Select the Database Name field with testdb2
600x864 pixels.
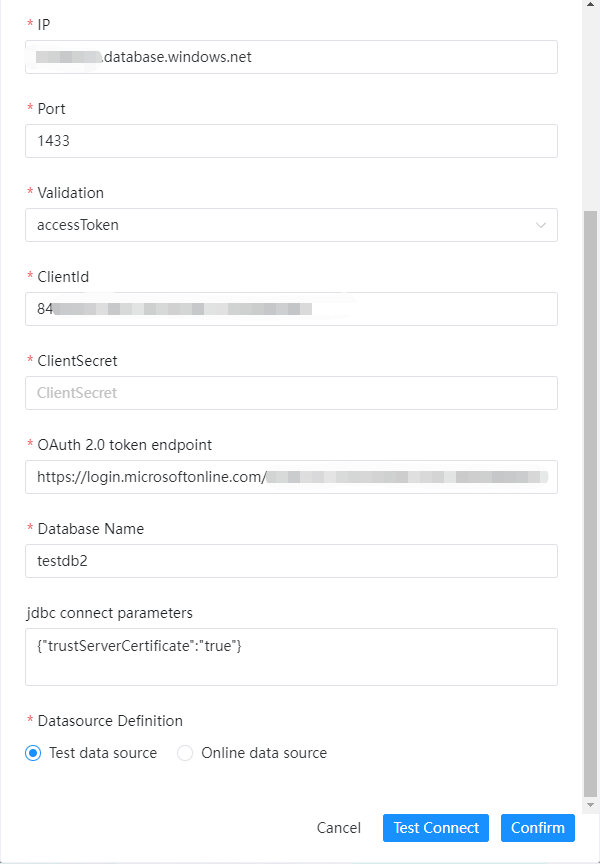tap(291, 561)
